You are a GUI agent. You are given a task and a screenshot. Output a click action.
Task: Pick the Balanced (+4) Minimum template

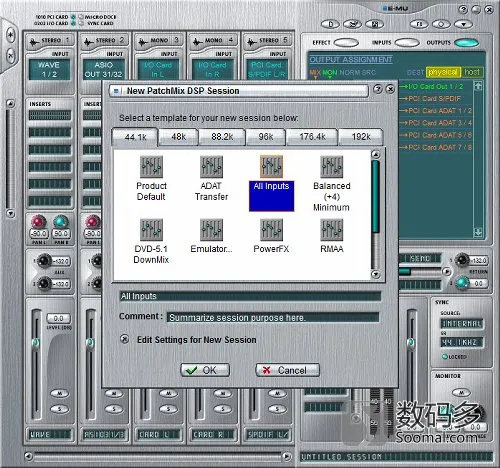pos(331,167)
